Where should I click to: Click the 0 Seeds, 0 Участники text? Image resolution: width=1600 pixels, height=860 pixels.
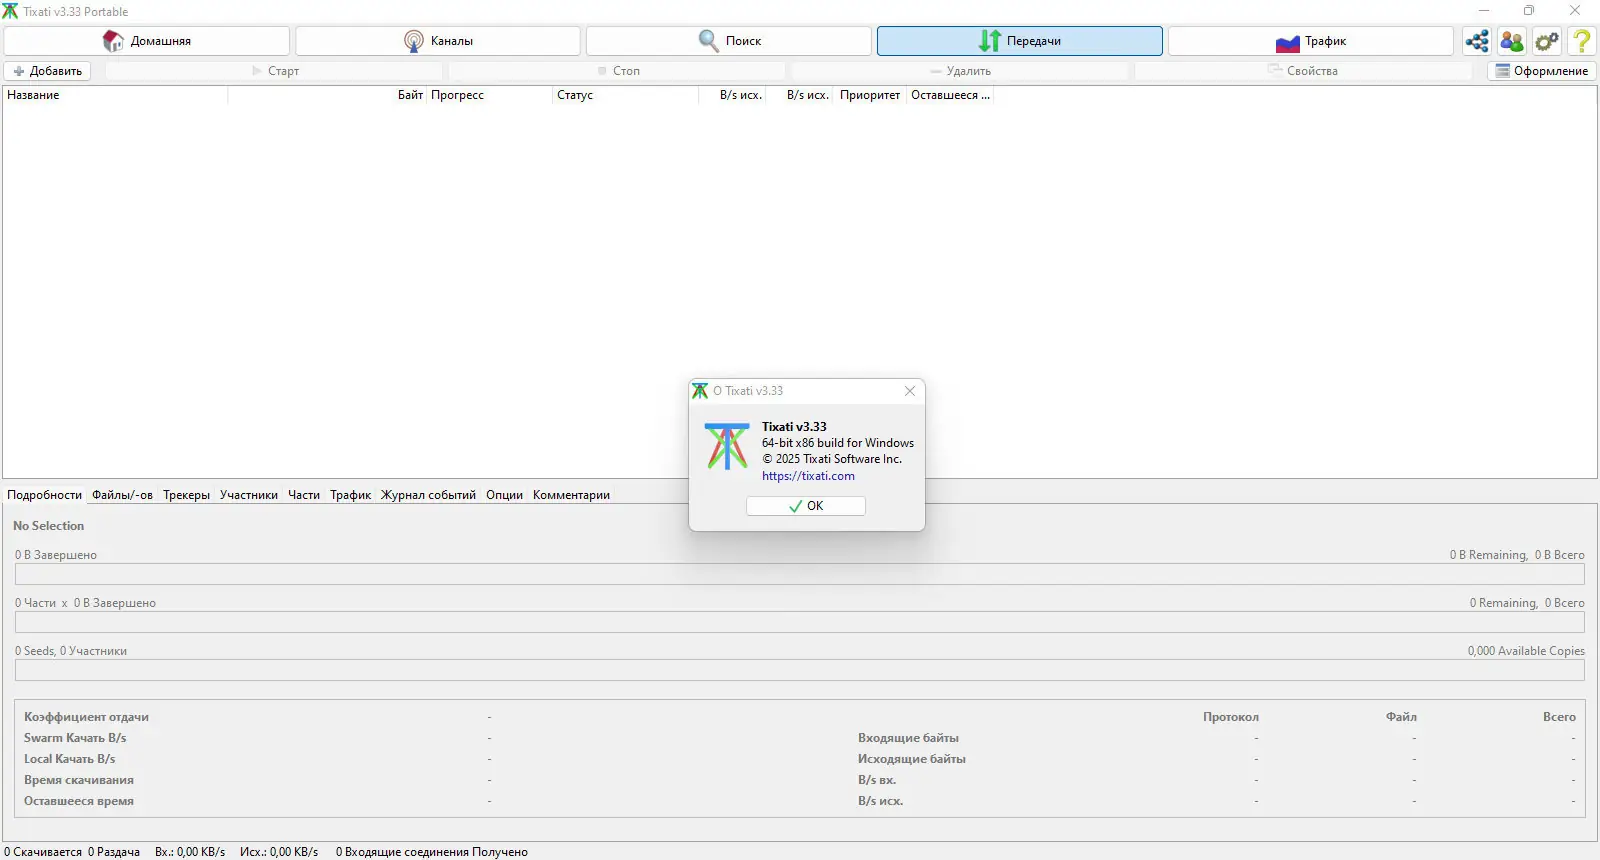(x=71, y=651)
